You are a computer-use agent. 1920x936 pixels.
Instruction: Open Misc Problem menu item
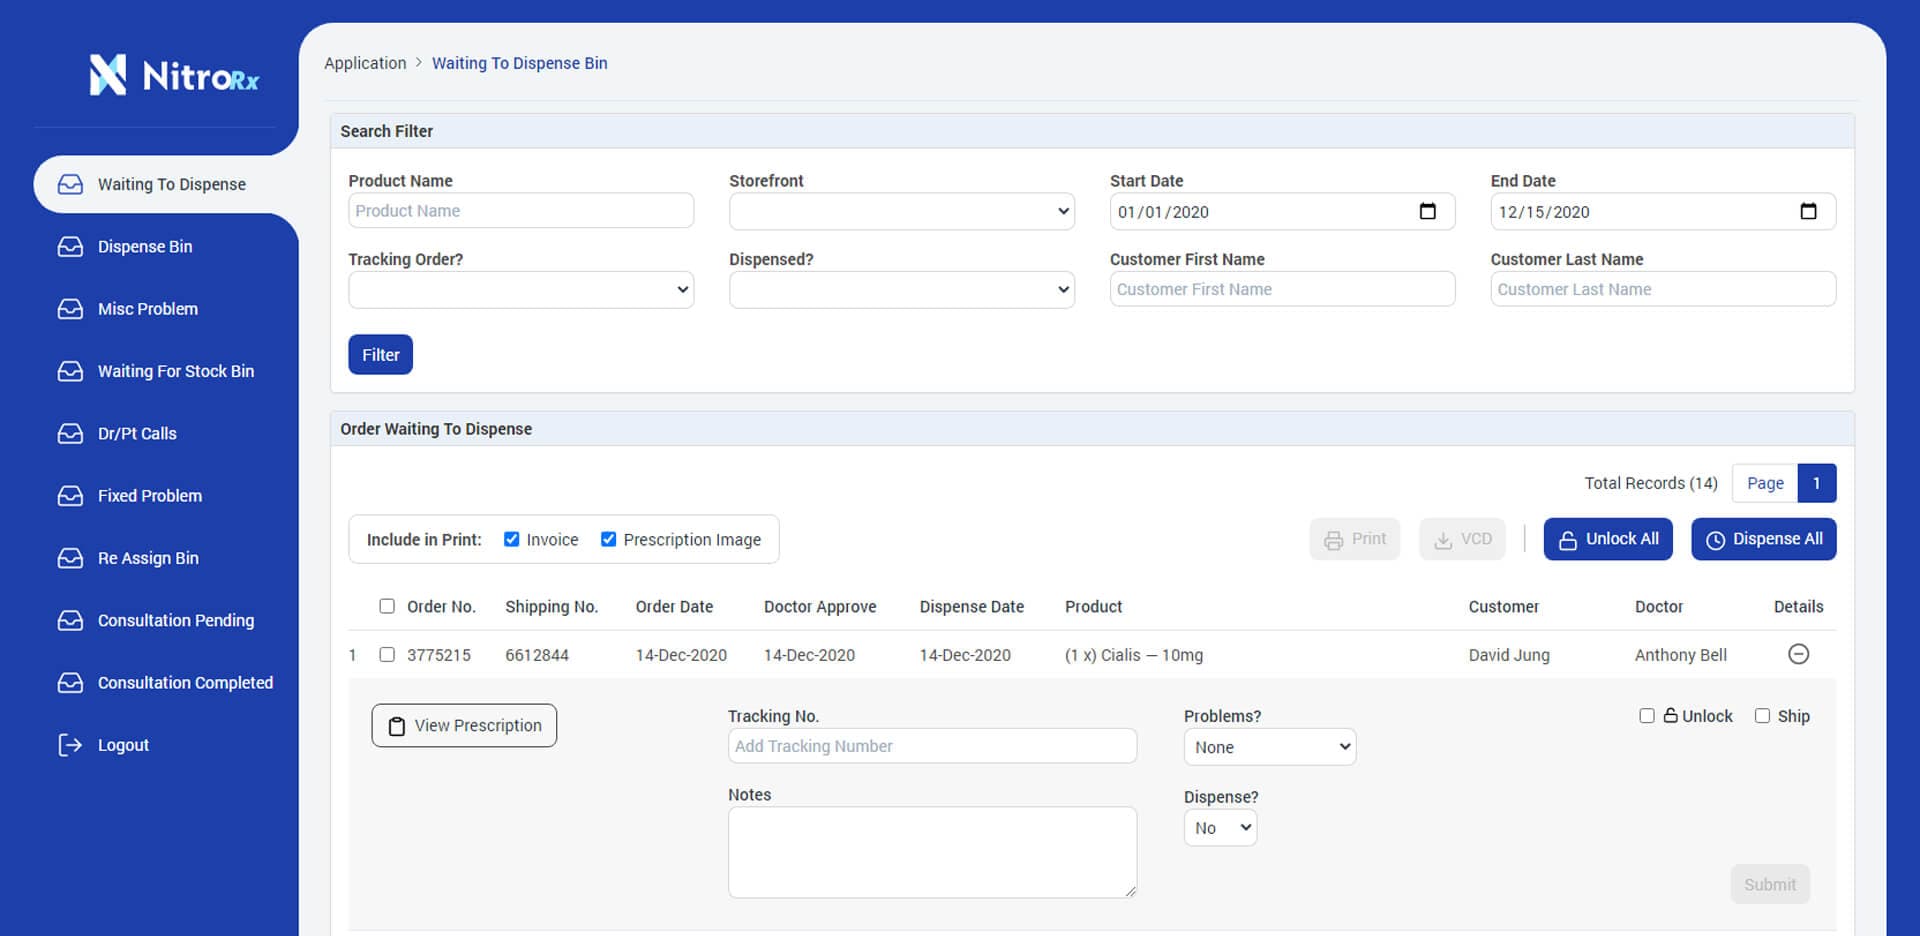pos(148,309)
